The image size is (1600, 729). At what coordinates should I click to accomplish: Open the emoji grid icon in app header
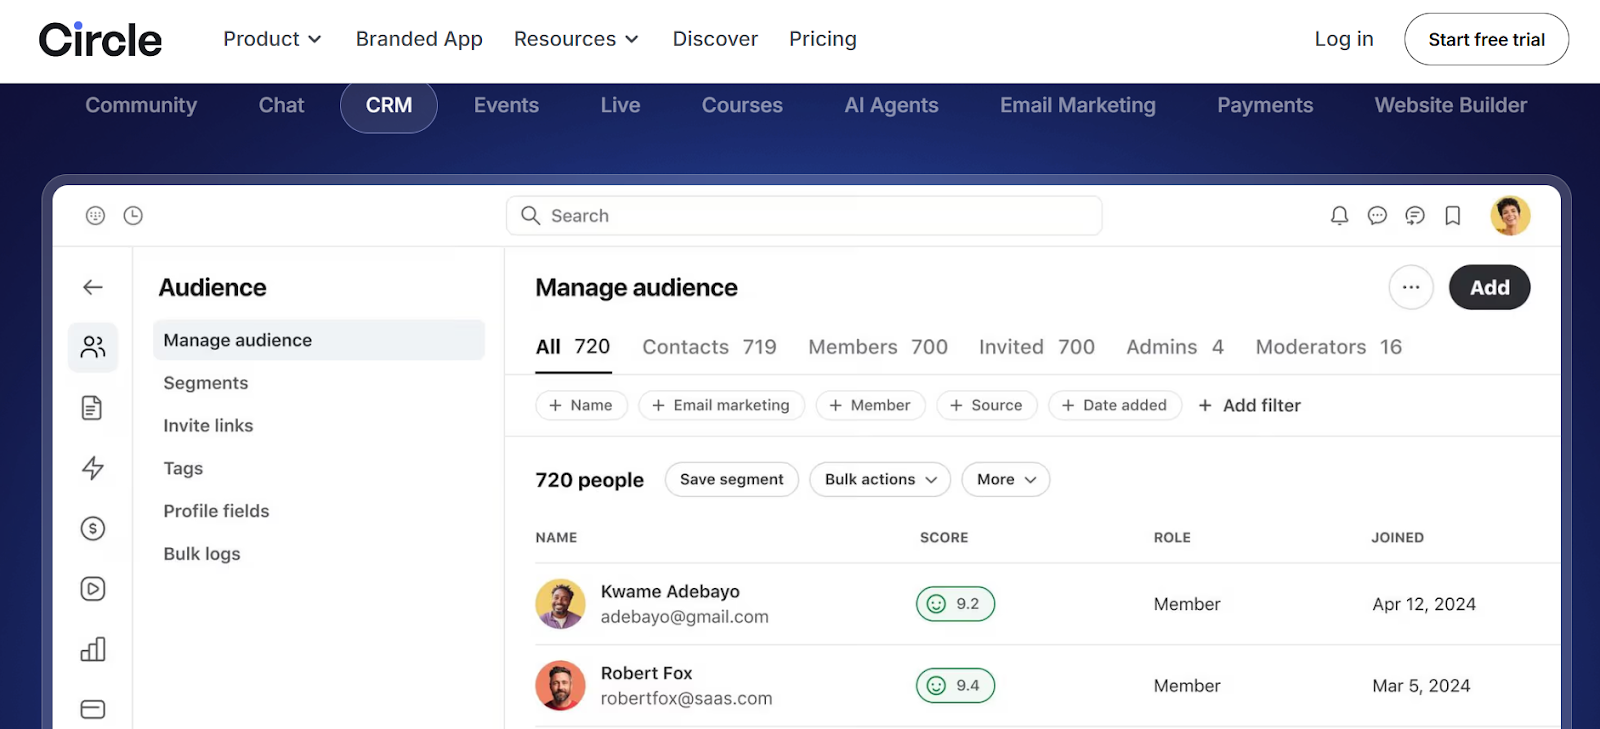pos(95,215)
